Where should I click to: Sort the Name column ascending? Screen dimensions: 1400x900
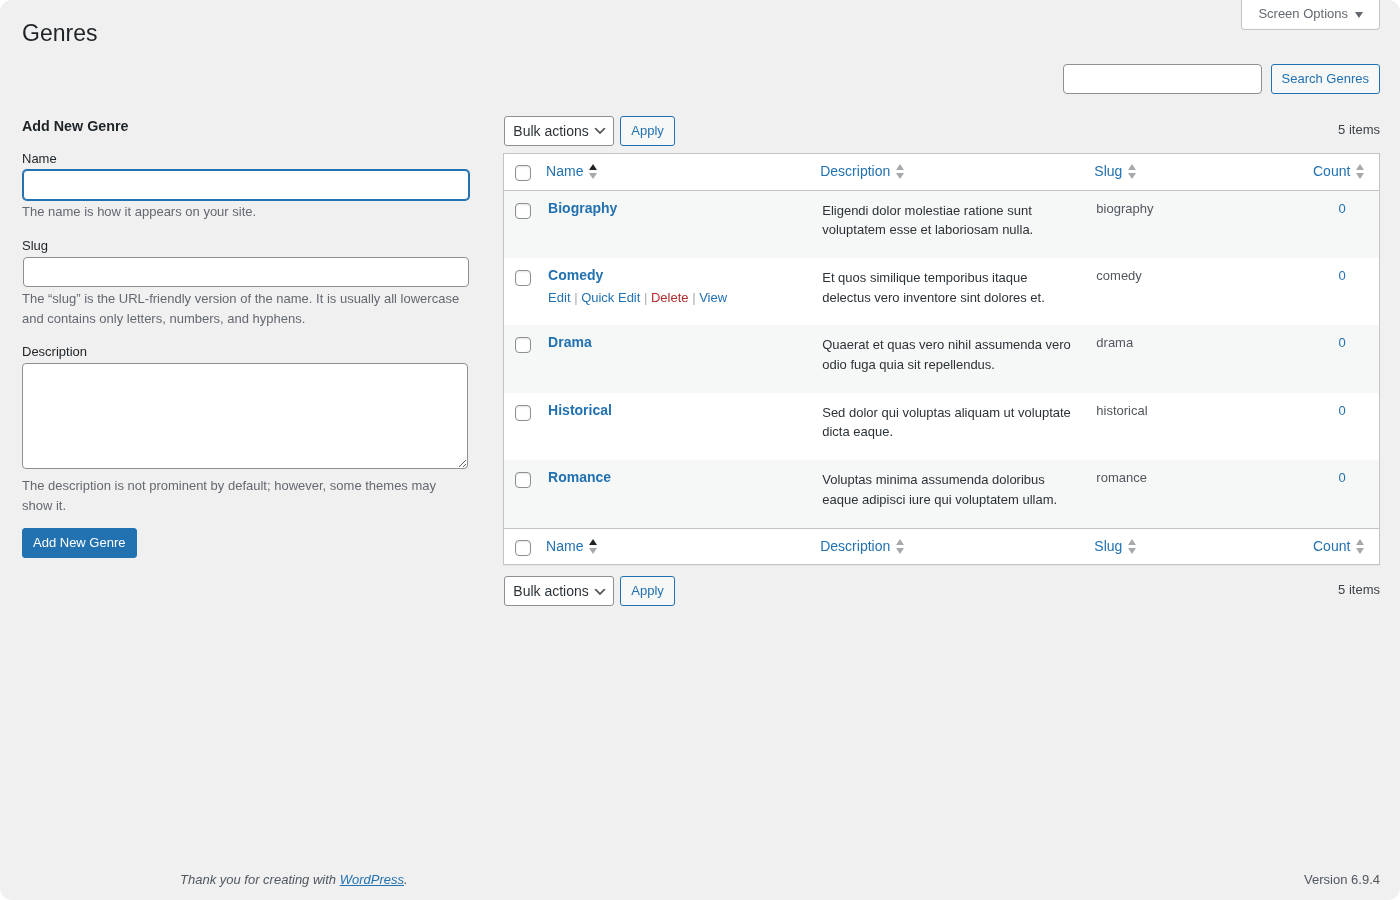(564, 171)
